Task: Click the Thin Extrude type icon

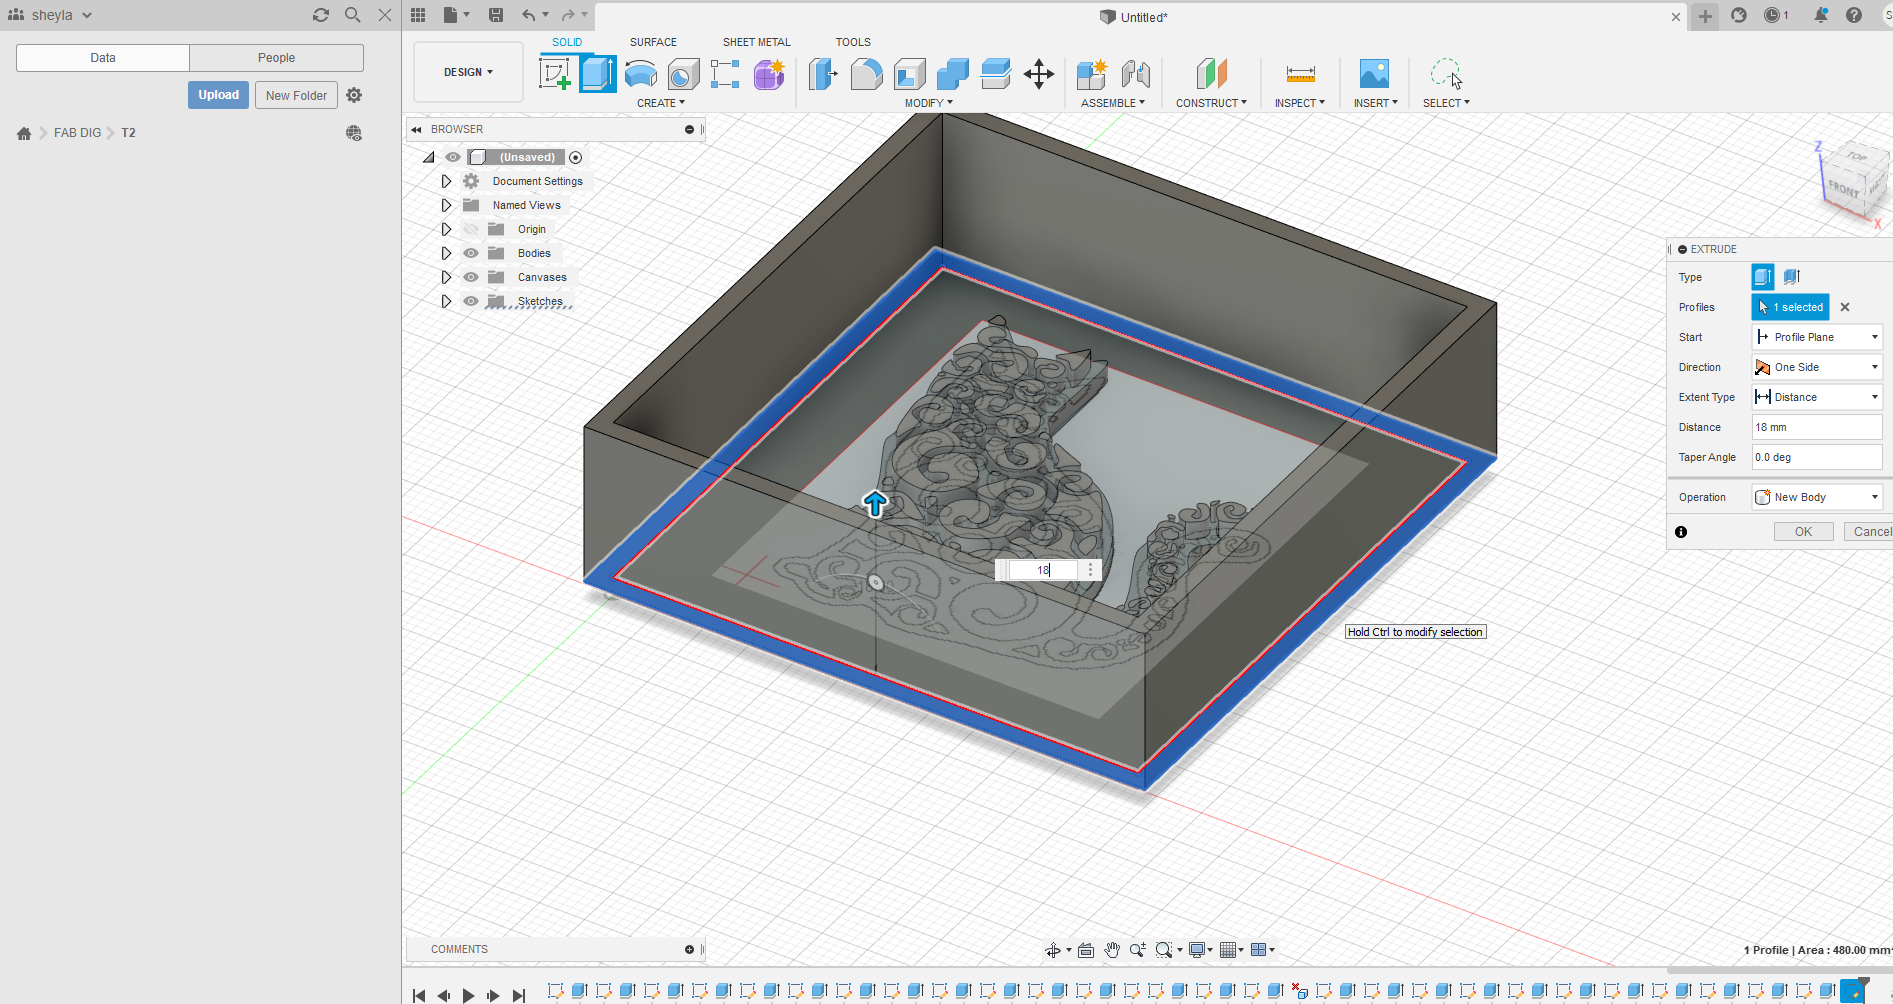Action: pos(1792,277)
